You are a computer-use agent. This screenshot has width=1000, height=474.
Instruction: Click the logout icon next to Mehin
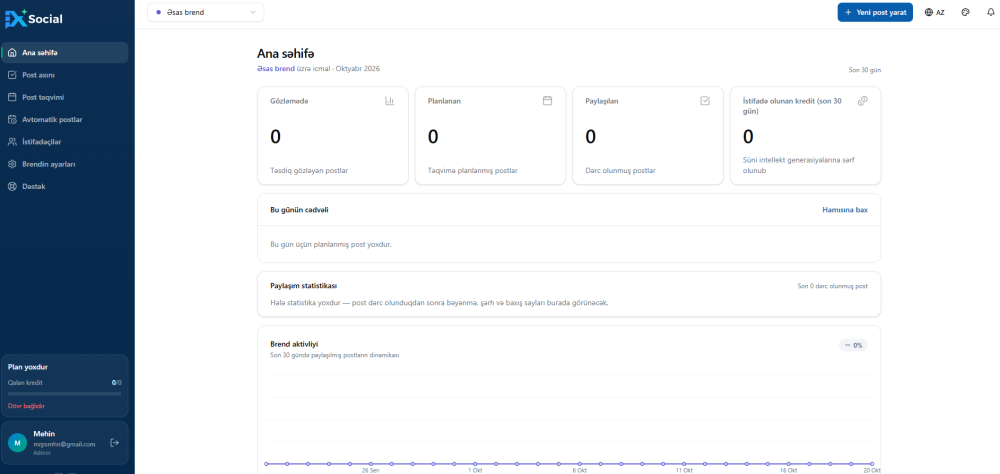click(x=115, y=443)
